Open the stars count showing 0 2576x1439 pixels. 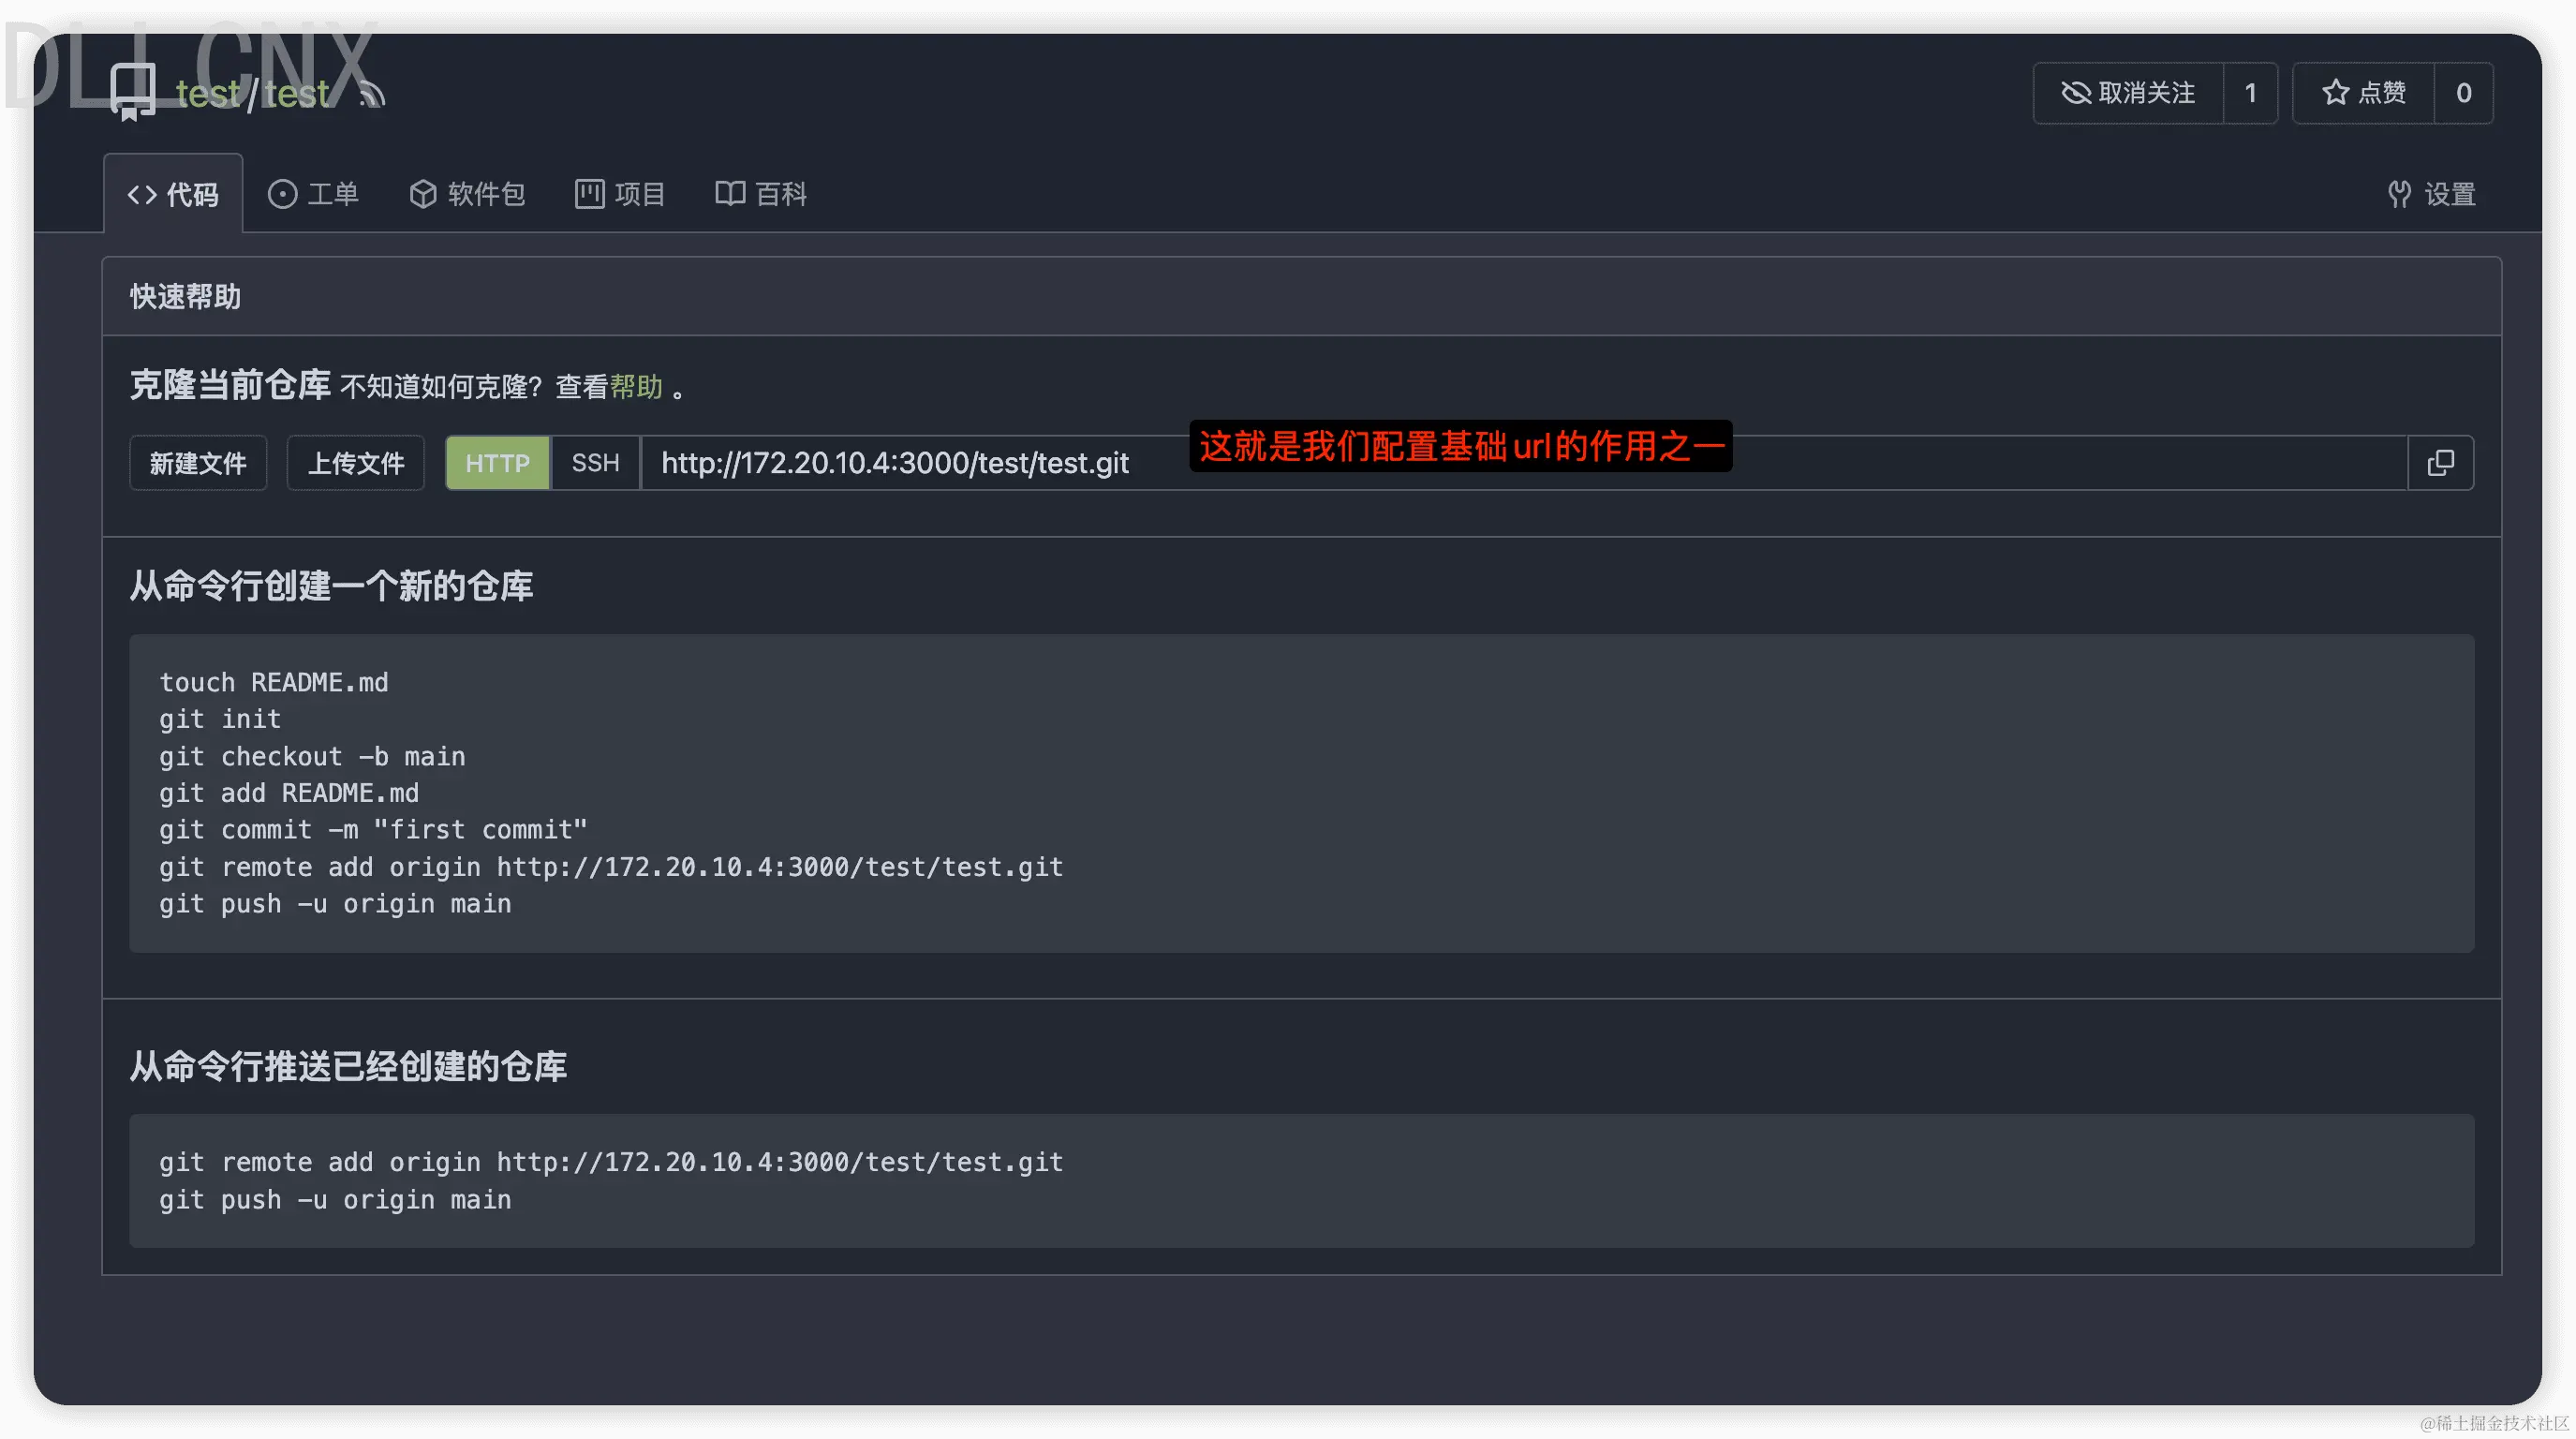[2463, 93]
